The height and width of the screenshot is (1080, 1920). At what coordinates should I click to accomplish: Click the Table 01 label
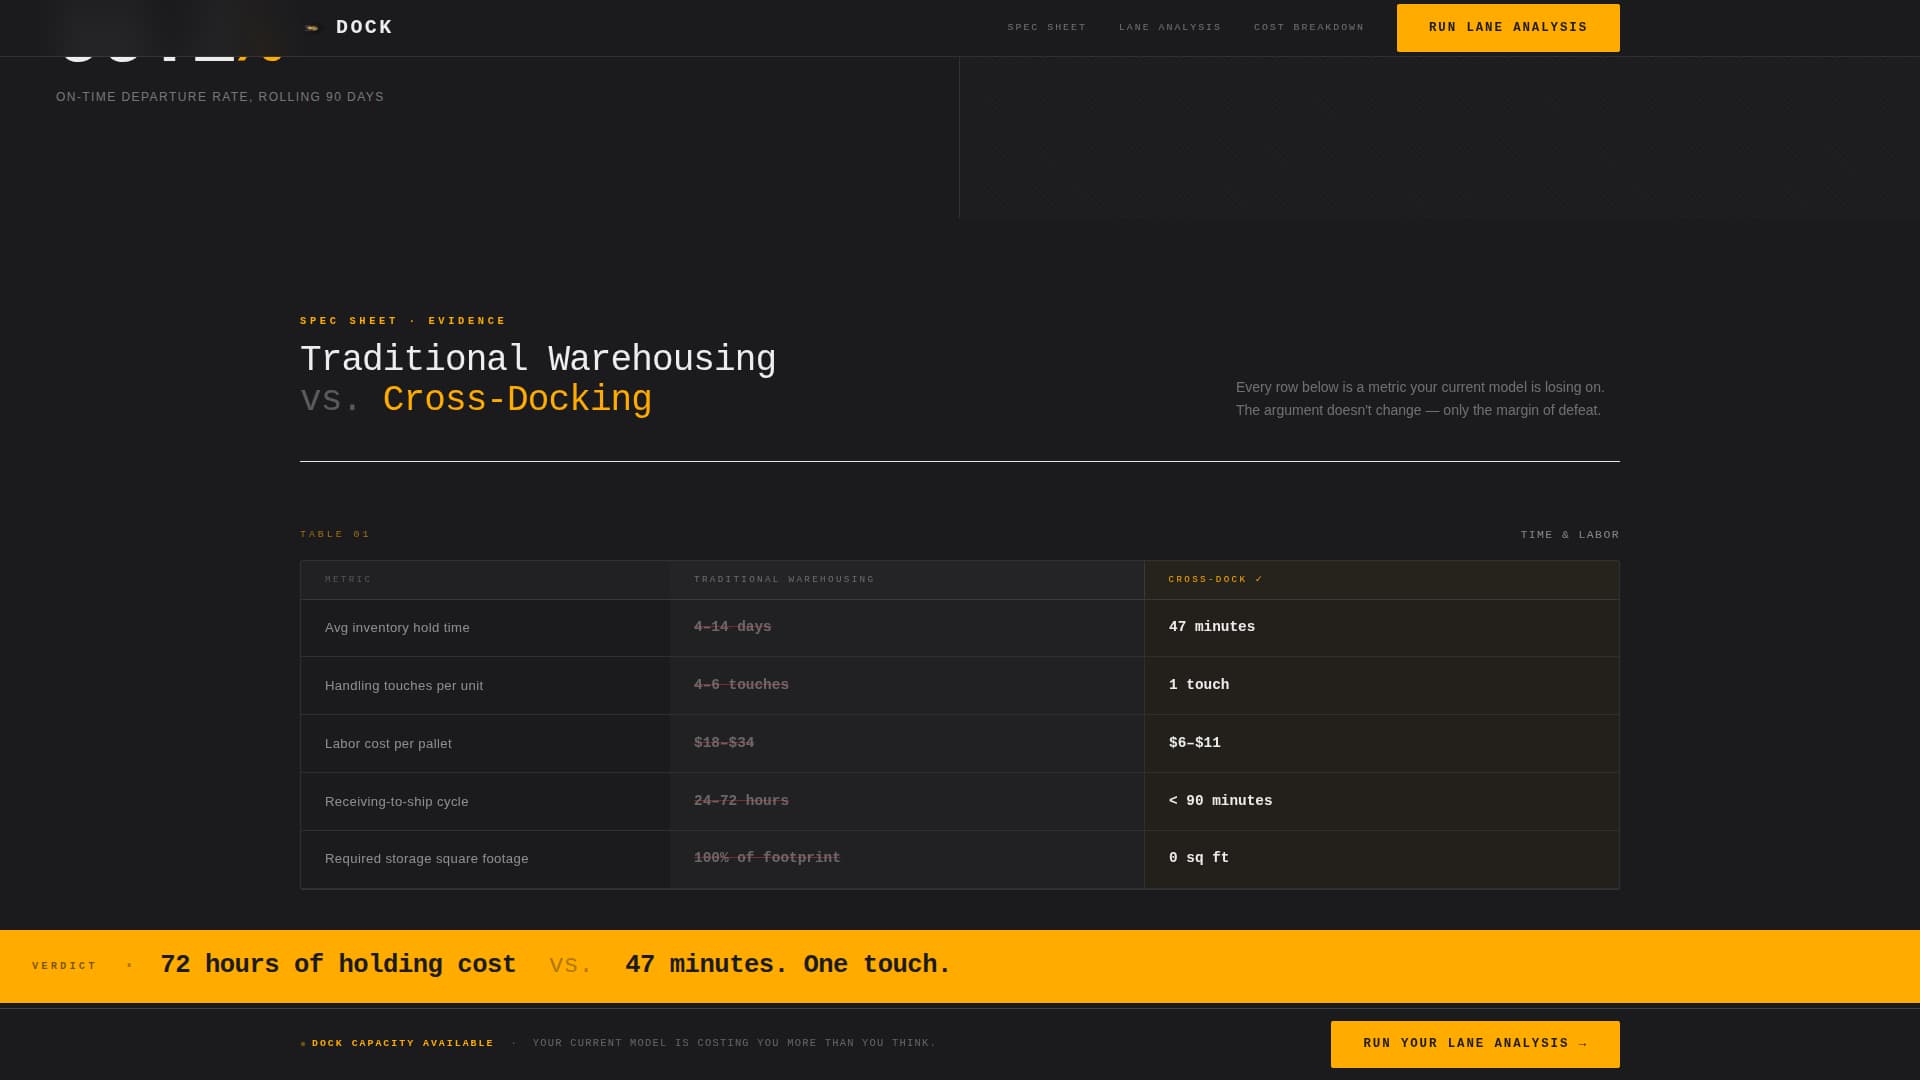point(335,535)
